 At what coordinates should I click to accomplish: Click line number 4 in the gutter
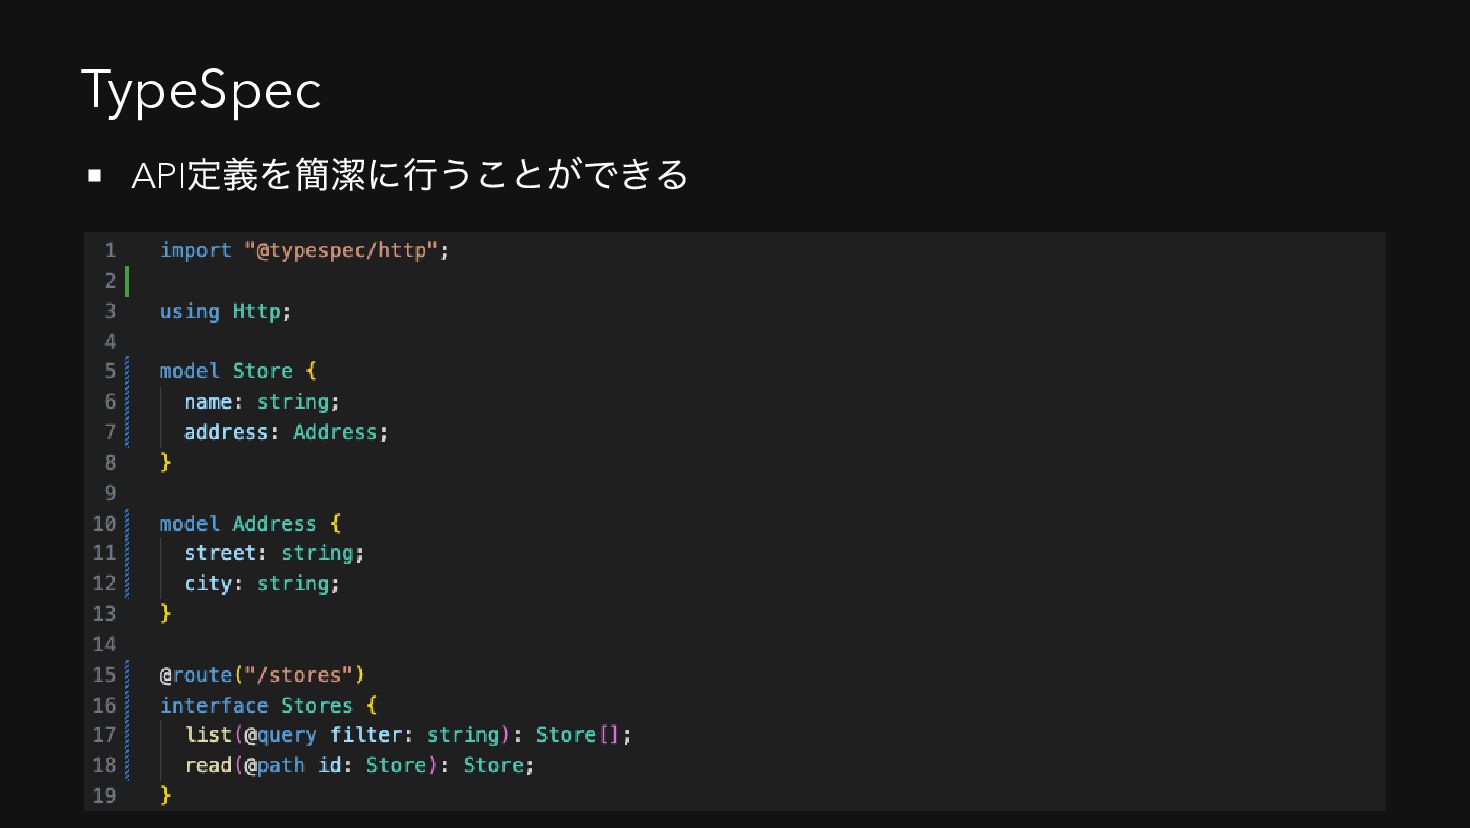click(x=110, y=341)
